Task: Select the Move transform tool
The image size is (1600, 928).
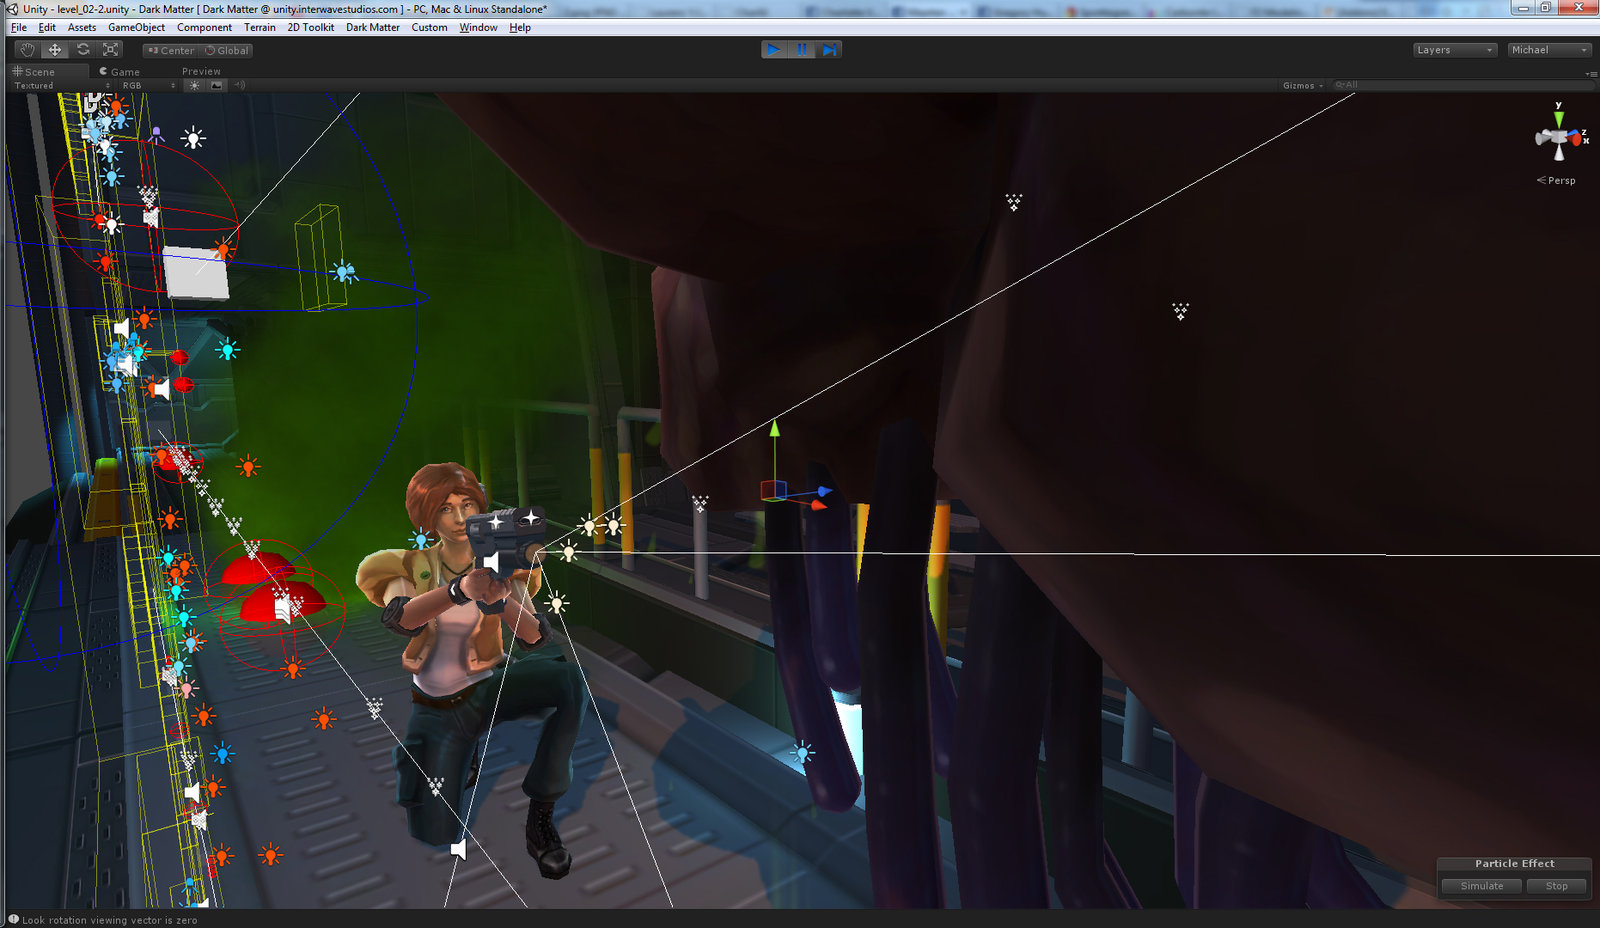Action: [x=55, y=50]
